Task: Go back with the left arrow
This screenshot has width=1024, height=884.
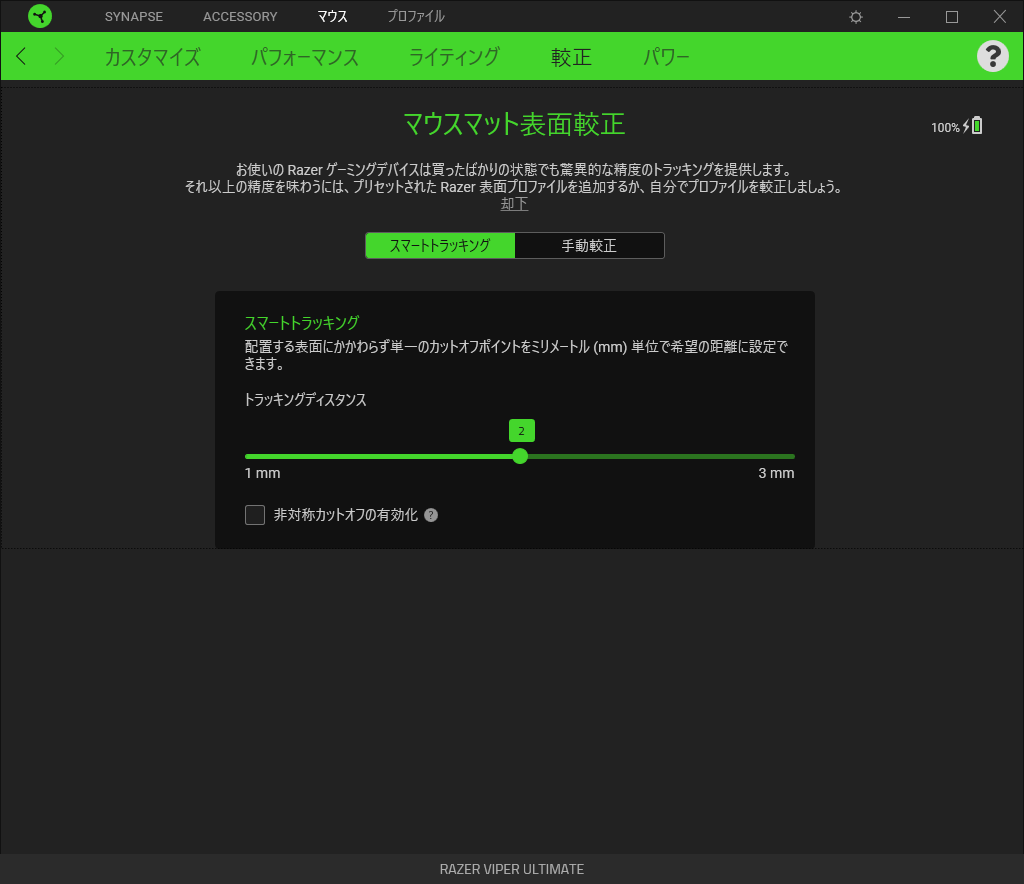Action: [x=21, y=56]
